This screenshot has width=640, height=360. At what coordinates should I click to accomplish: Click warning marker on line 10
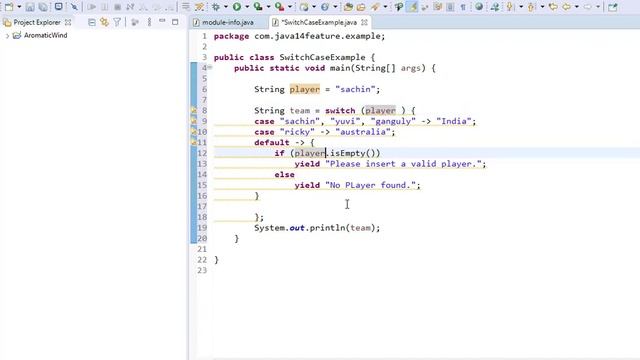tap(193, 131)
